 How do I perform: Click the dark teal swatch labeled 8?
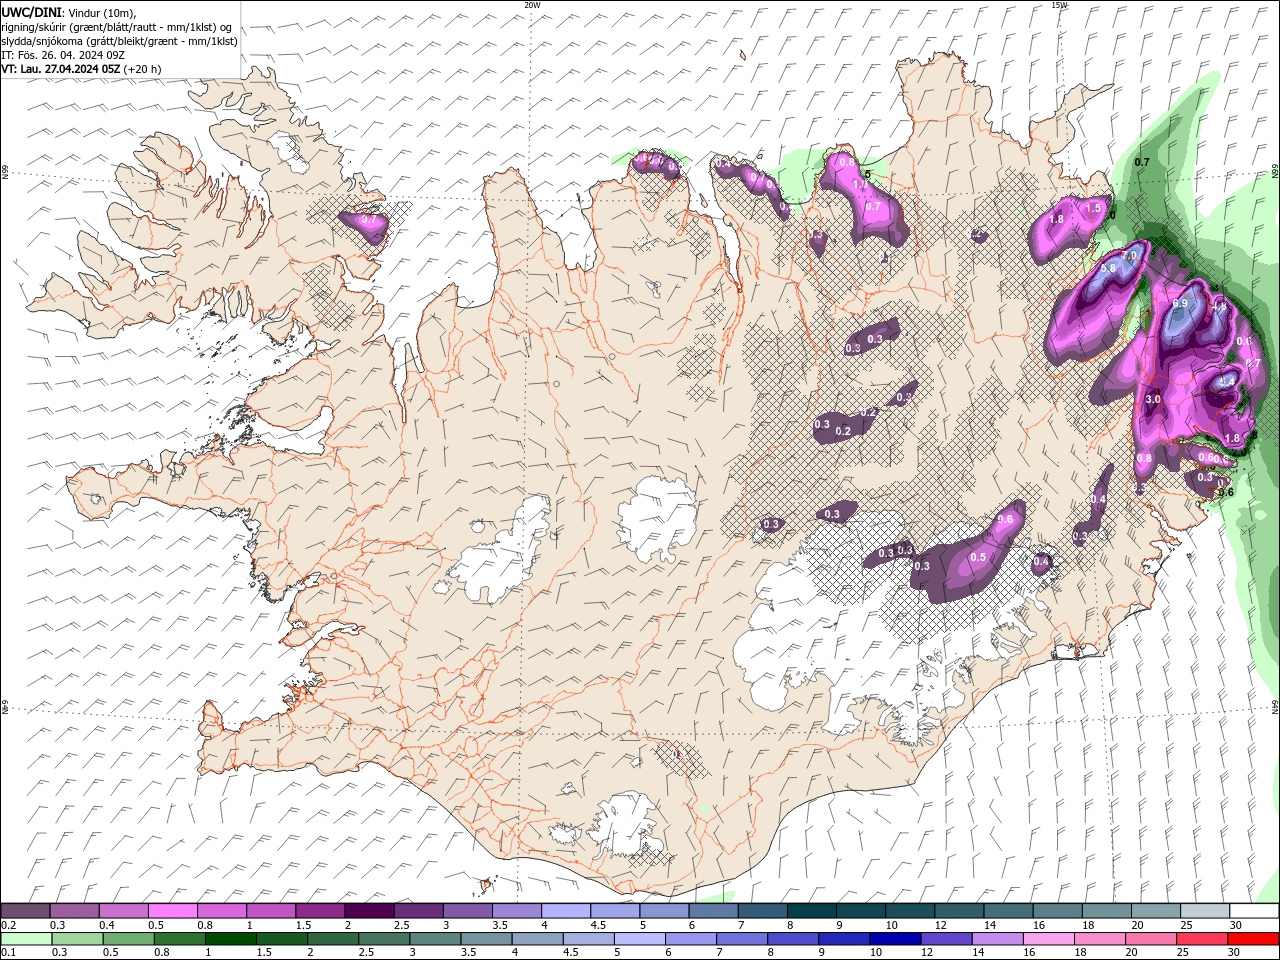[x=811, y=911]
